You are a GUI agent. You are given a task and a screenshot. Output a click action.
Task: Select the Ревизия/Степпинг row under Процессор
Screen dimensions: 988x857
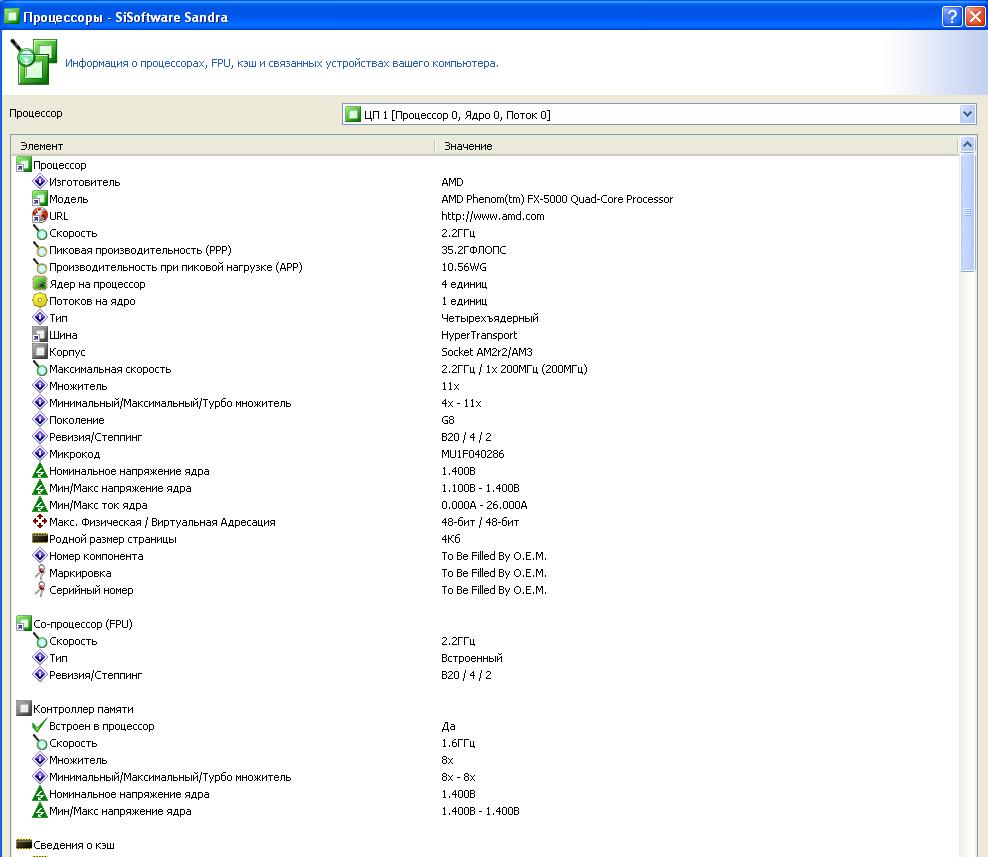[485, 437]
